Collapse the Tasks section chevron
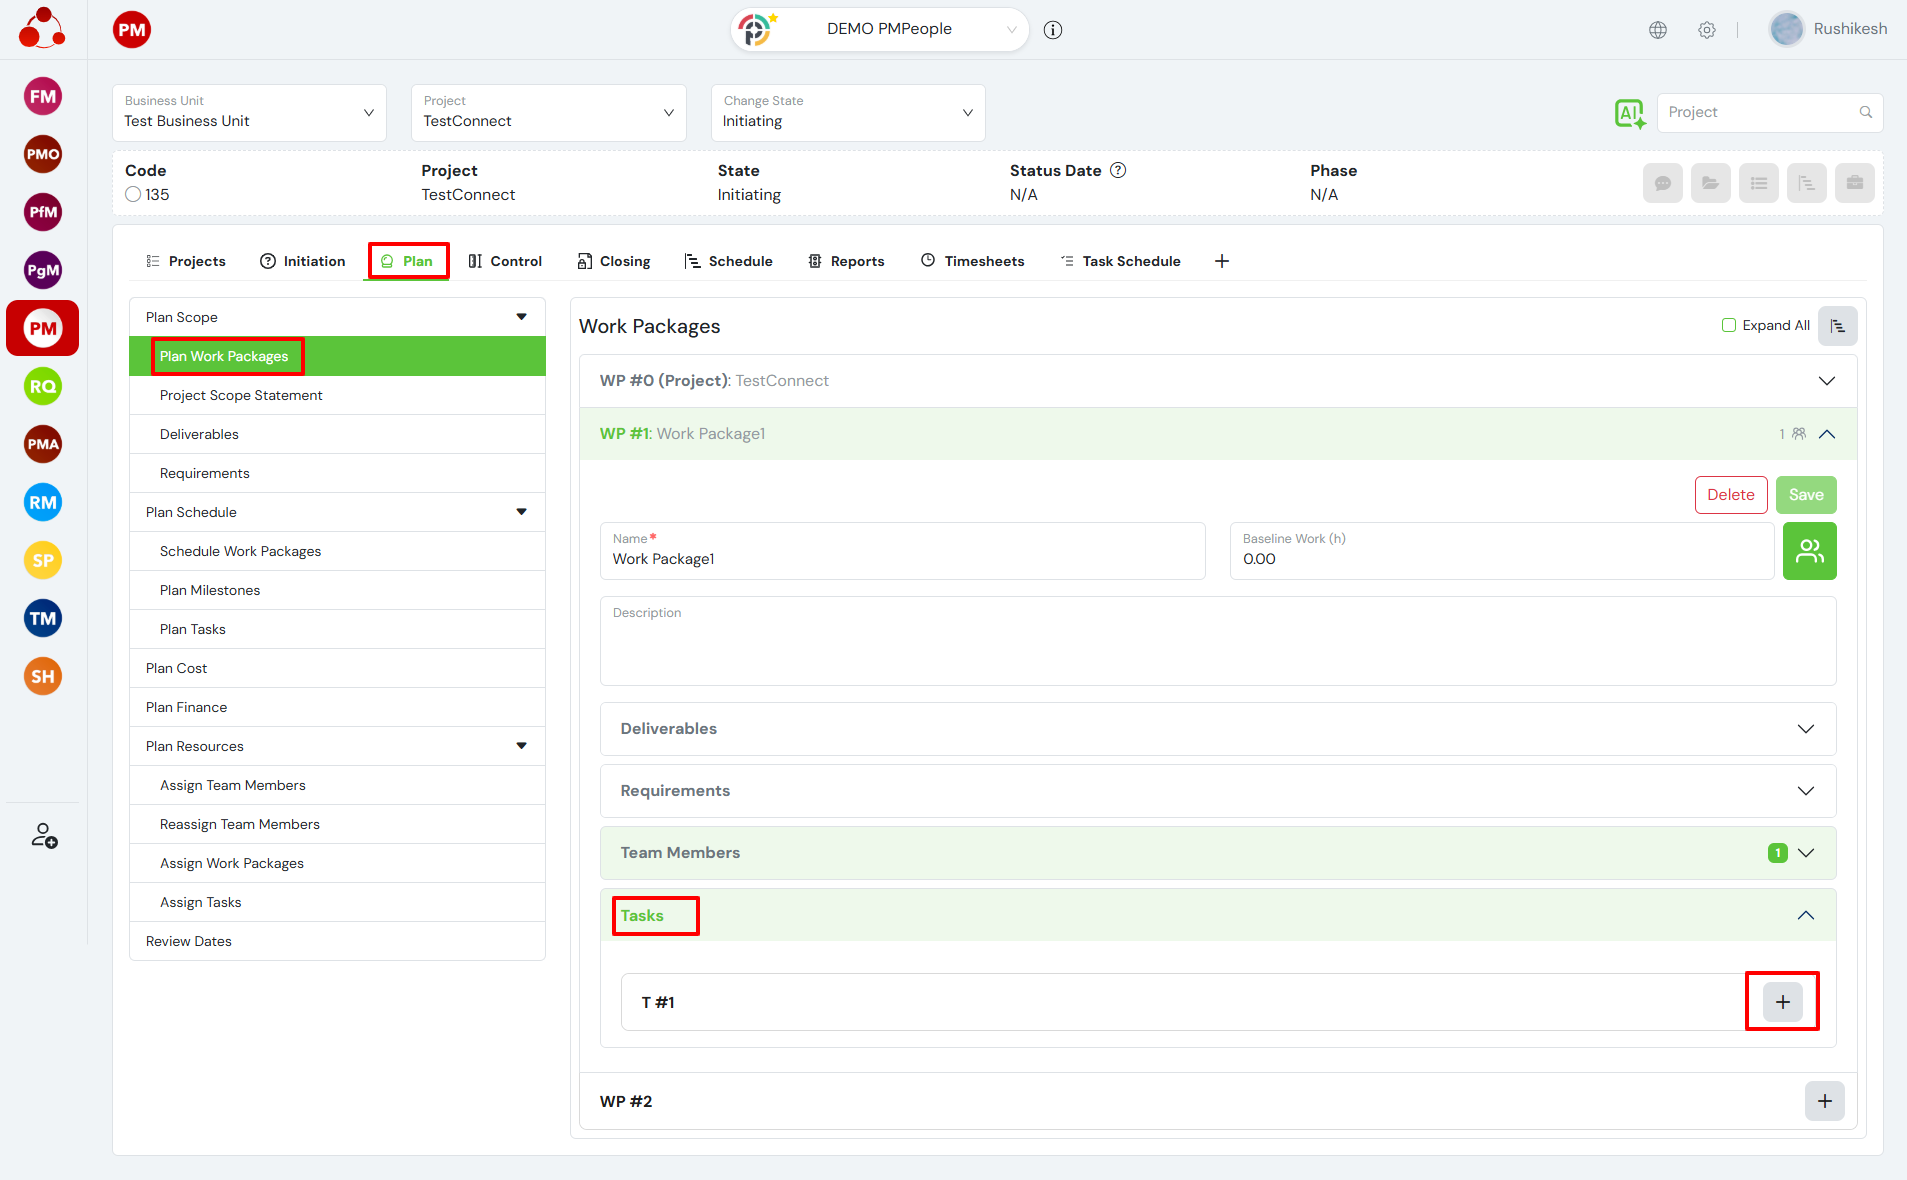Screen dimensions: 1907x1180 coord(1805,915)
